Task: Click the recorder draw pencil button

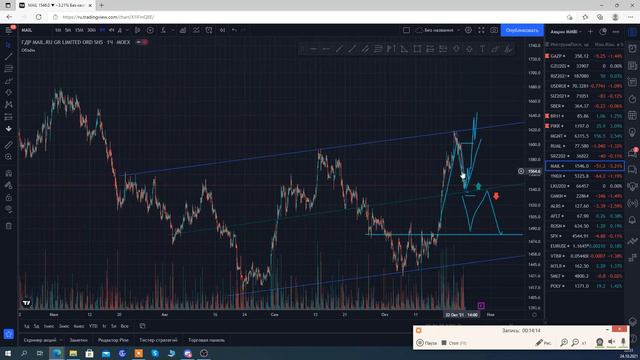Action: tap(543, 342)
